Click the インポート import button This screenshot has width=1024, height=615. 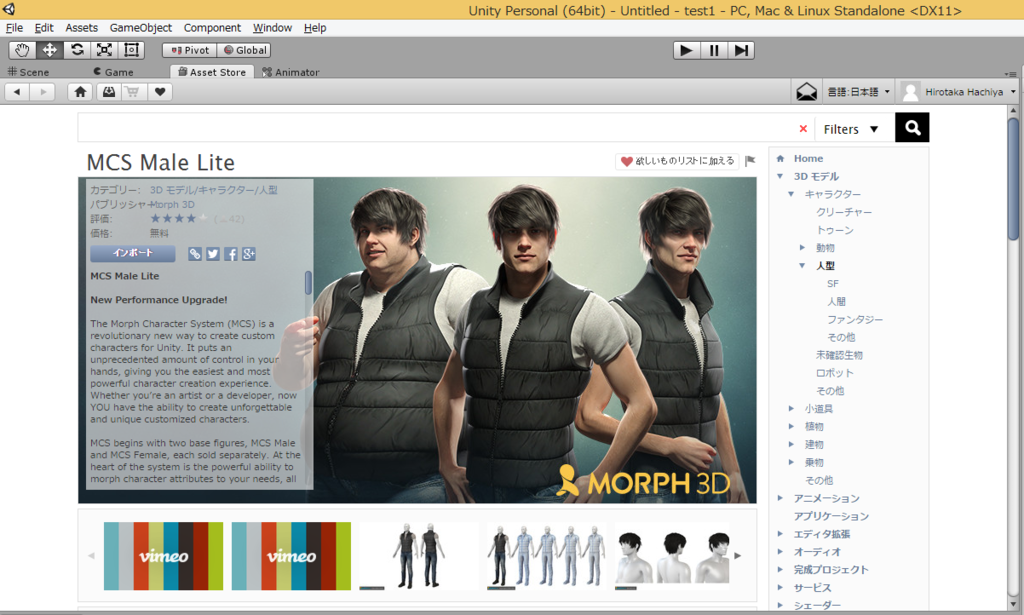(x=133, y=253)
